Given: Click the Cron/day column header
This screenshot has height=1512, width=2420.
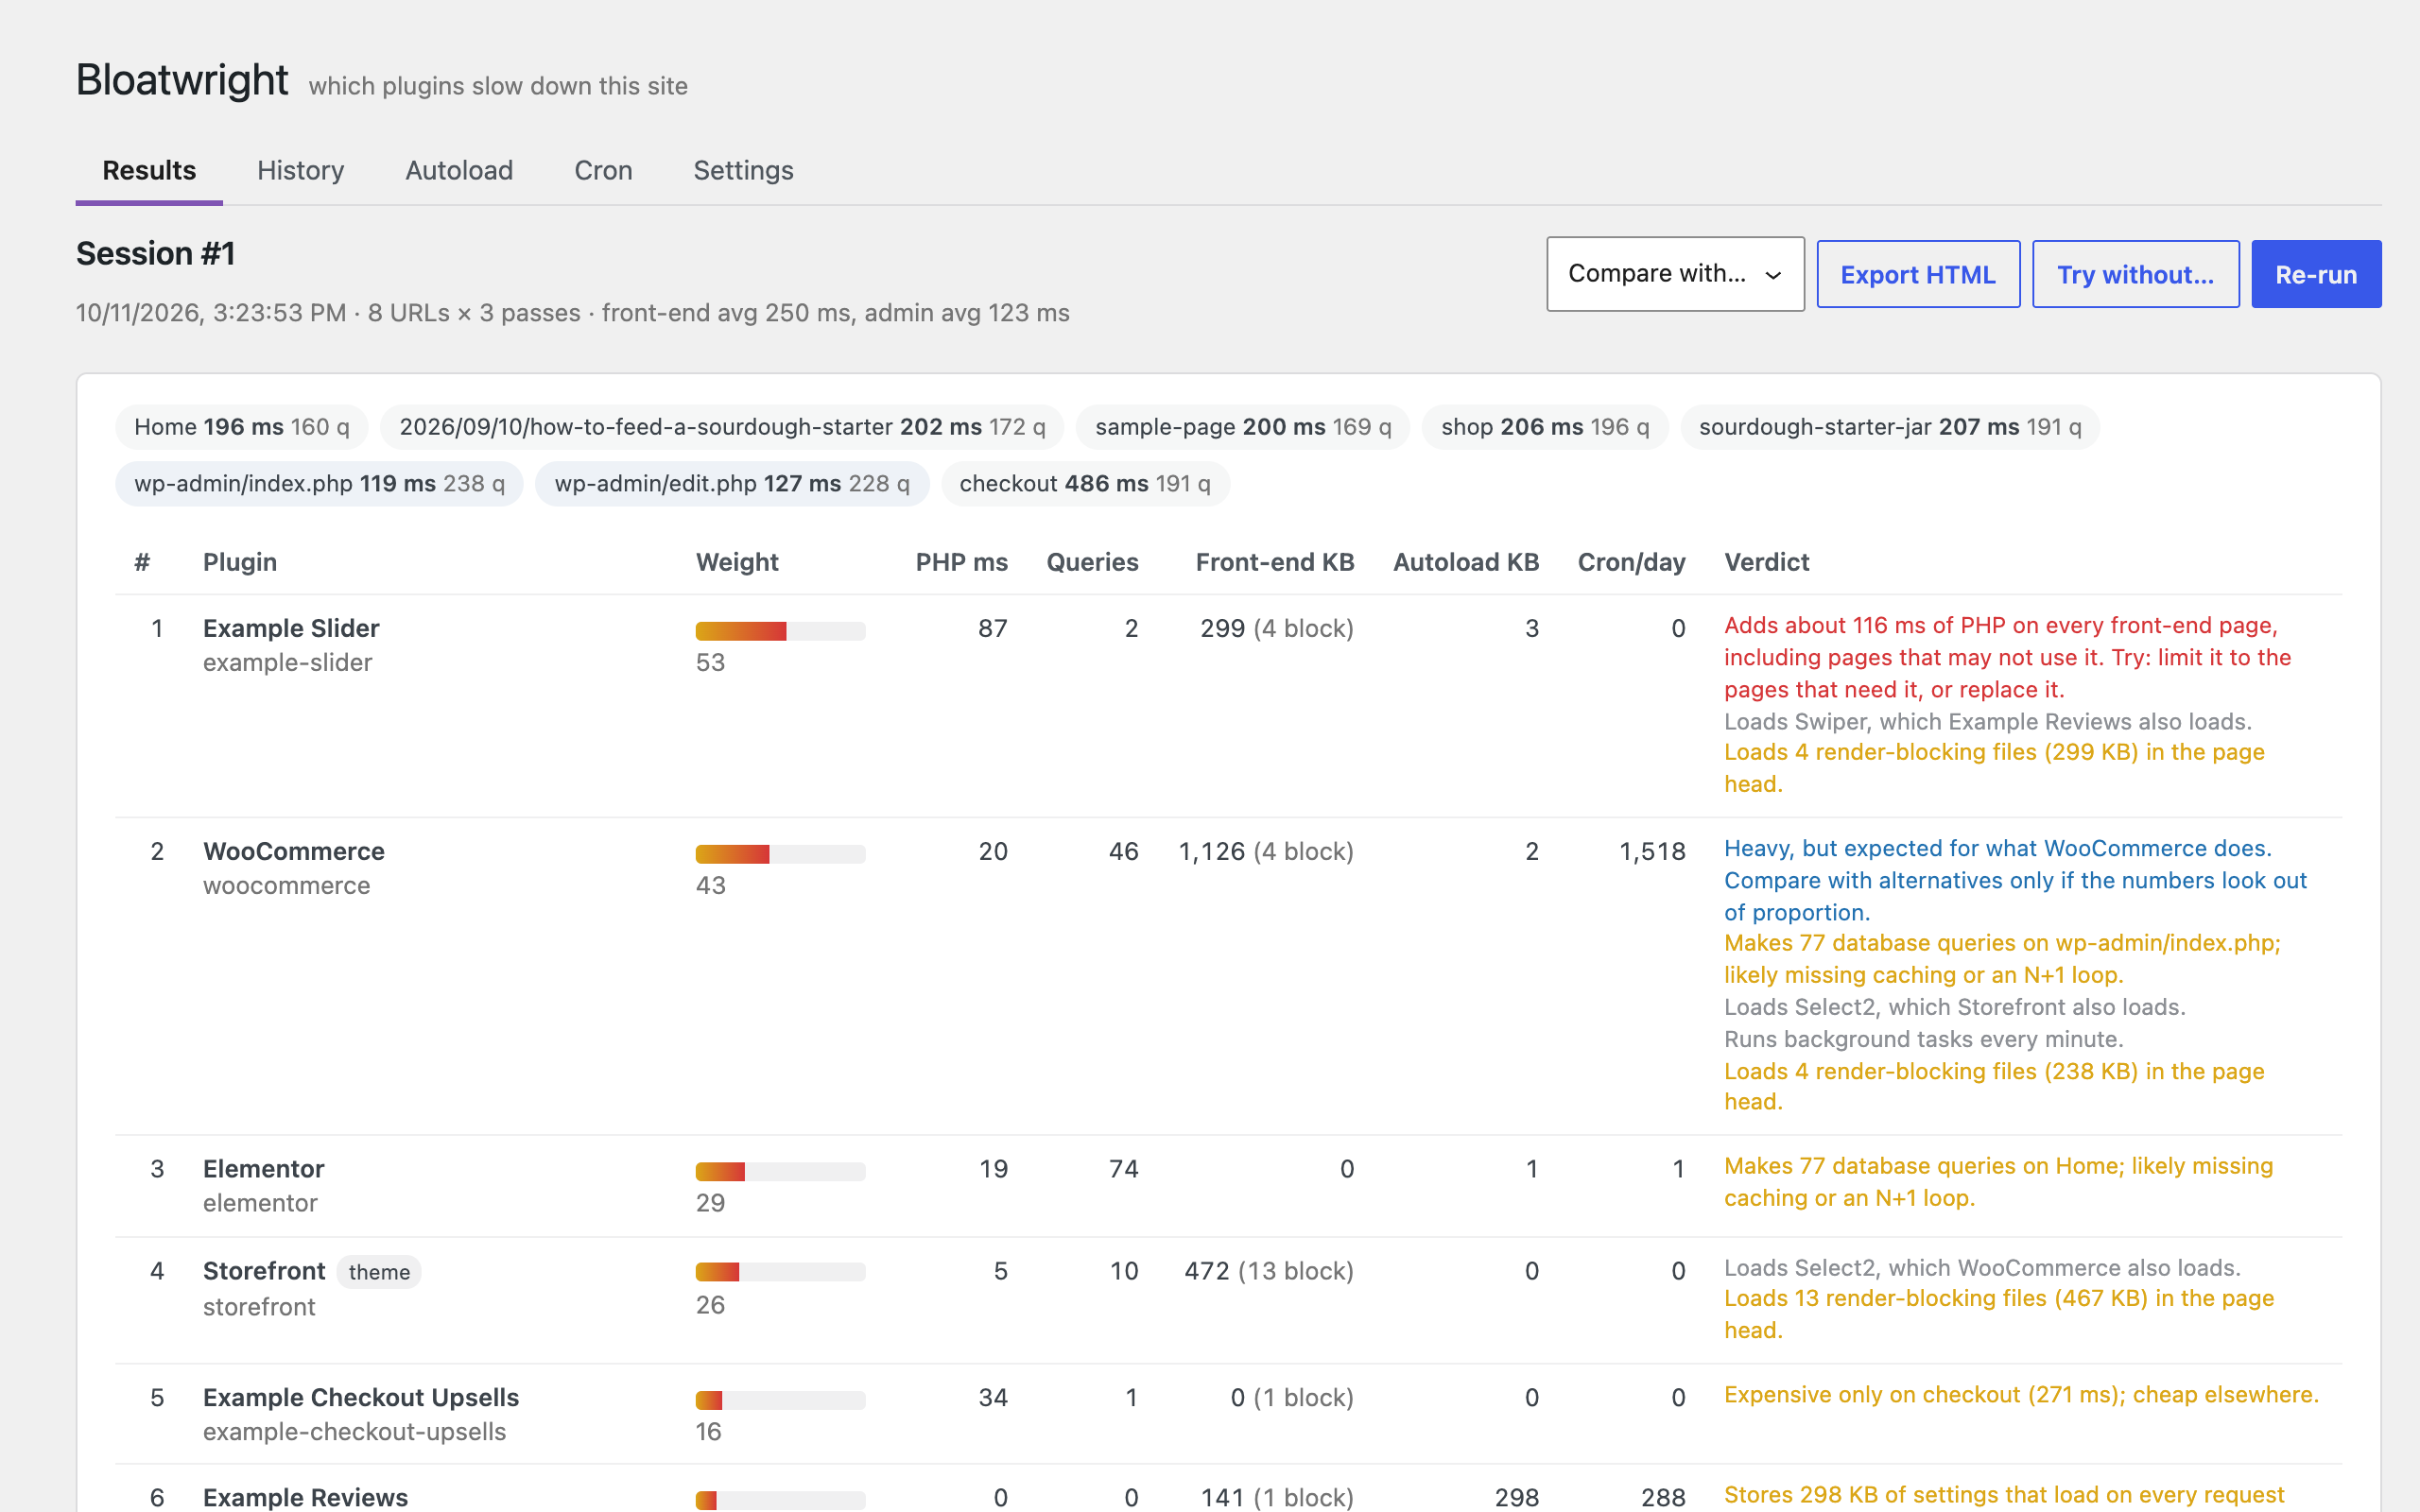Looking at the screenshot, I should 1631,562.
